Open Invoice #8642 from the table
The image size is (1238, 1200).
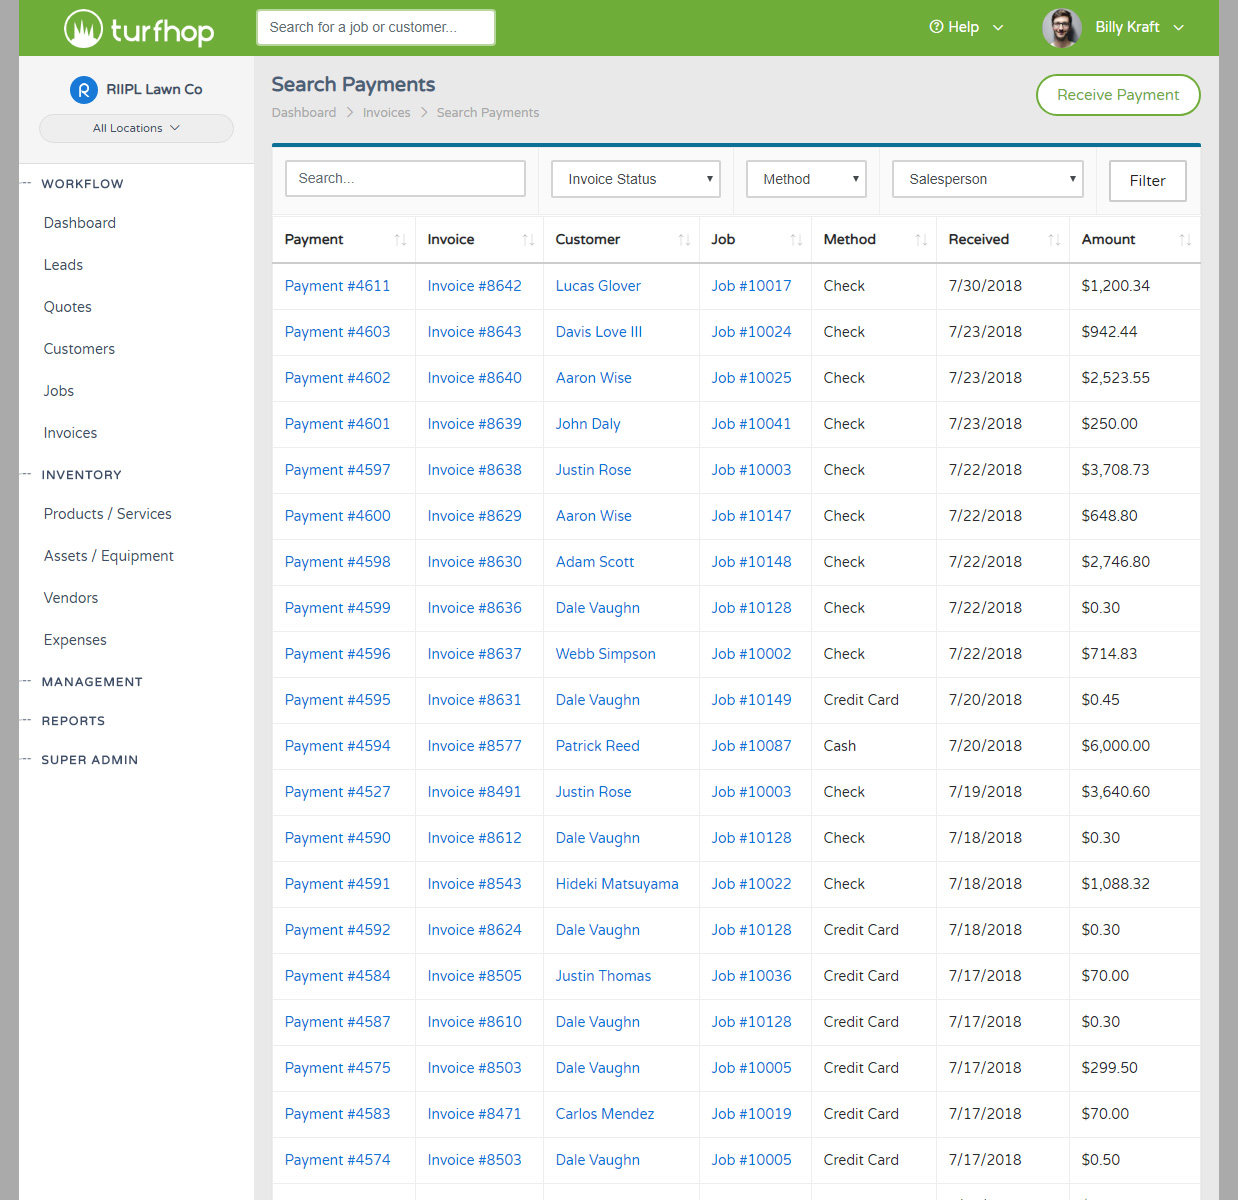pos(474,286)
